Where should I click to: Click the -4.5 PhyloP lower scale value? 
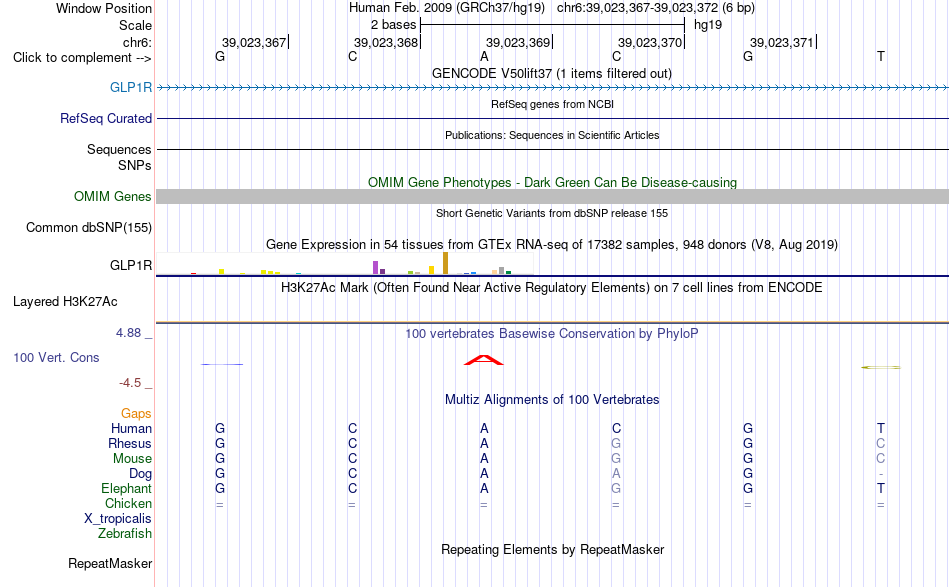(130, 382)
